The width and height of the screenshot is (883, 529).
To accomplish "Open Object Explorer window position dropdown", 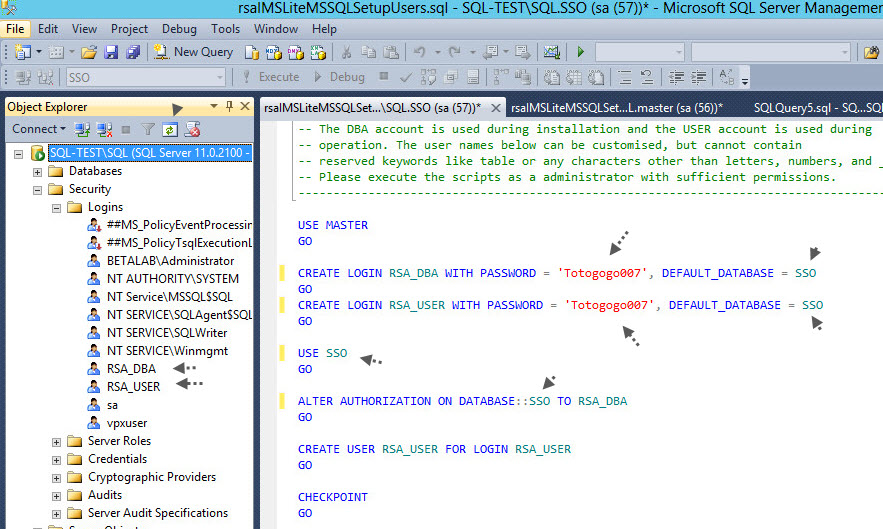I will pos(213,106).
